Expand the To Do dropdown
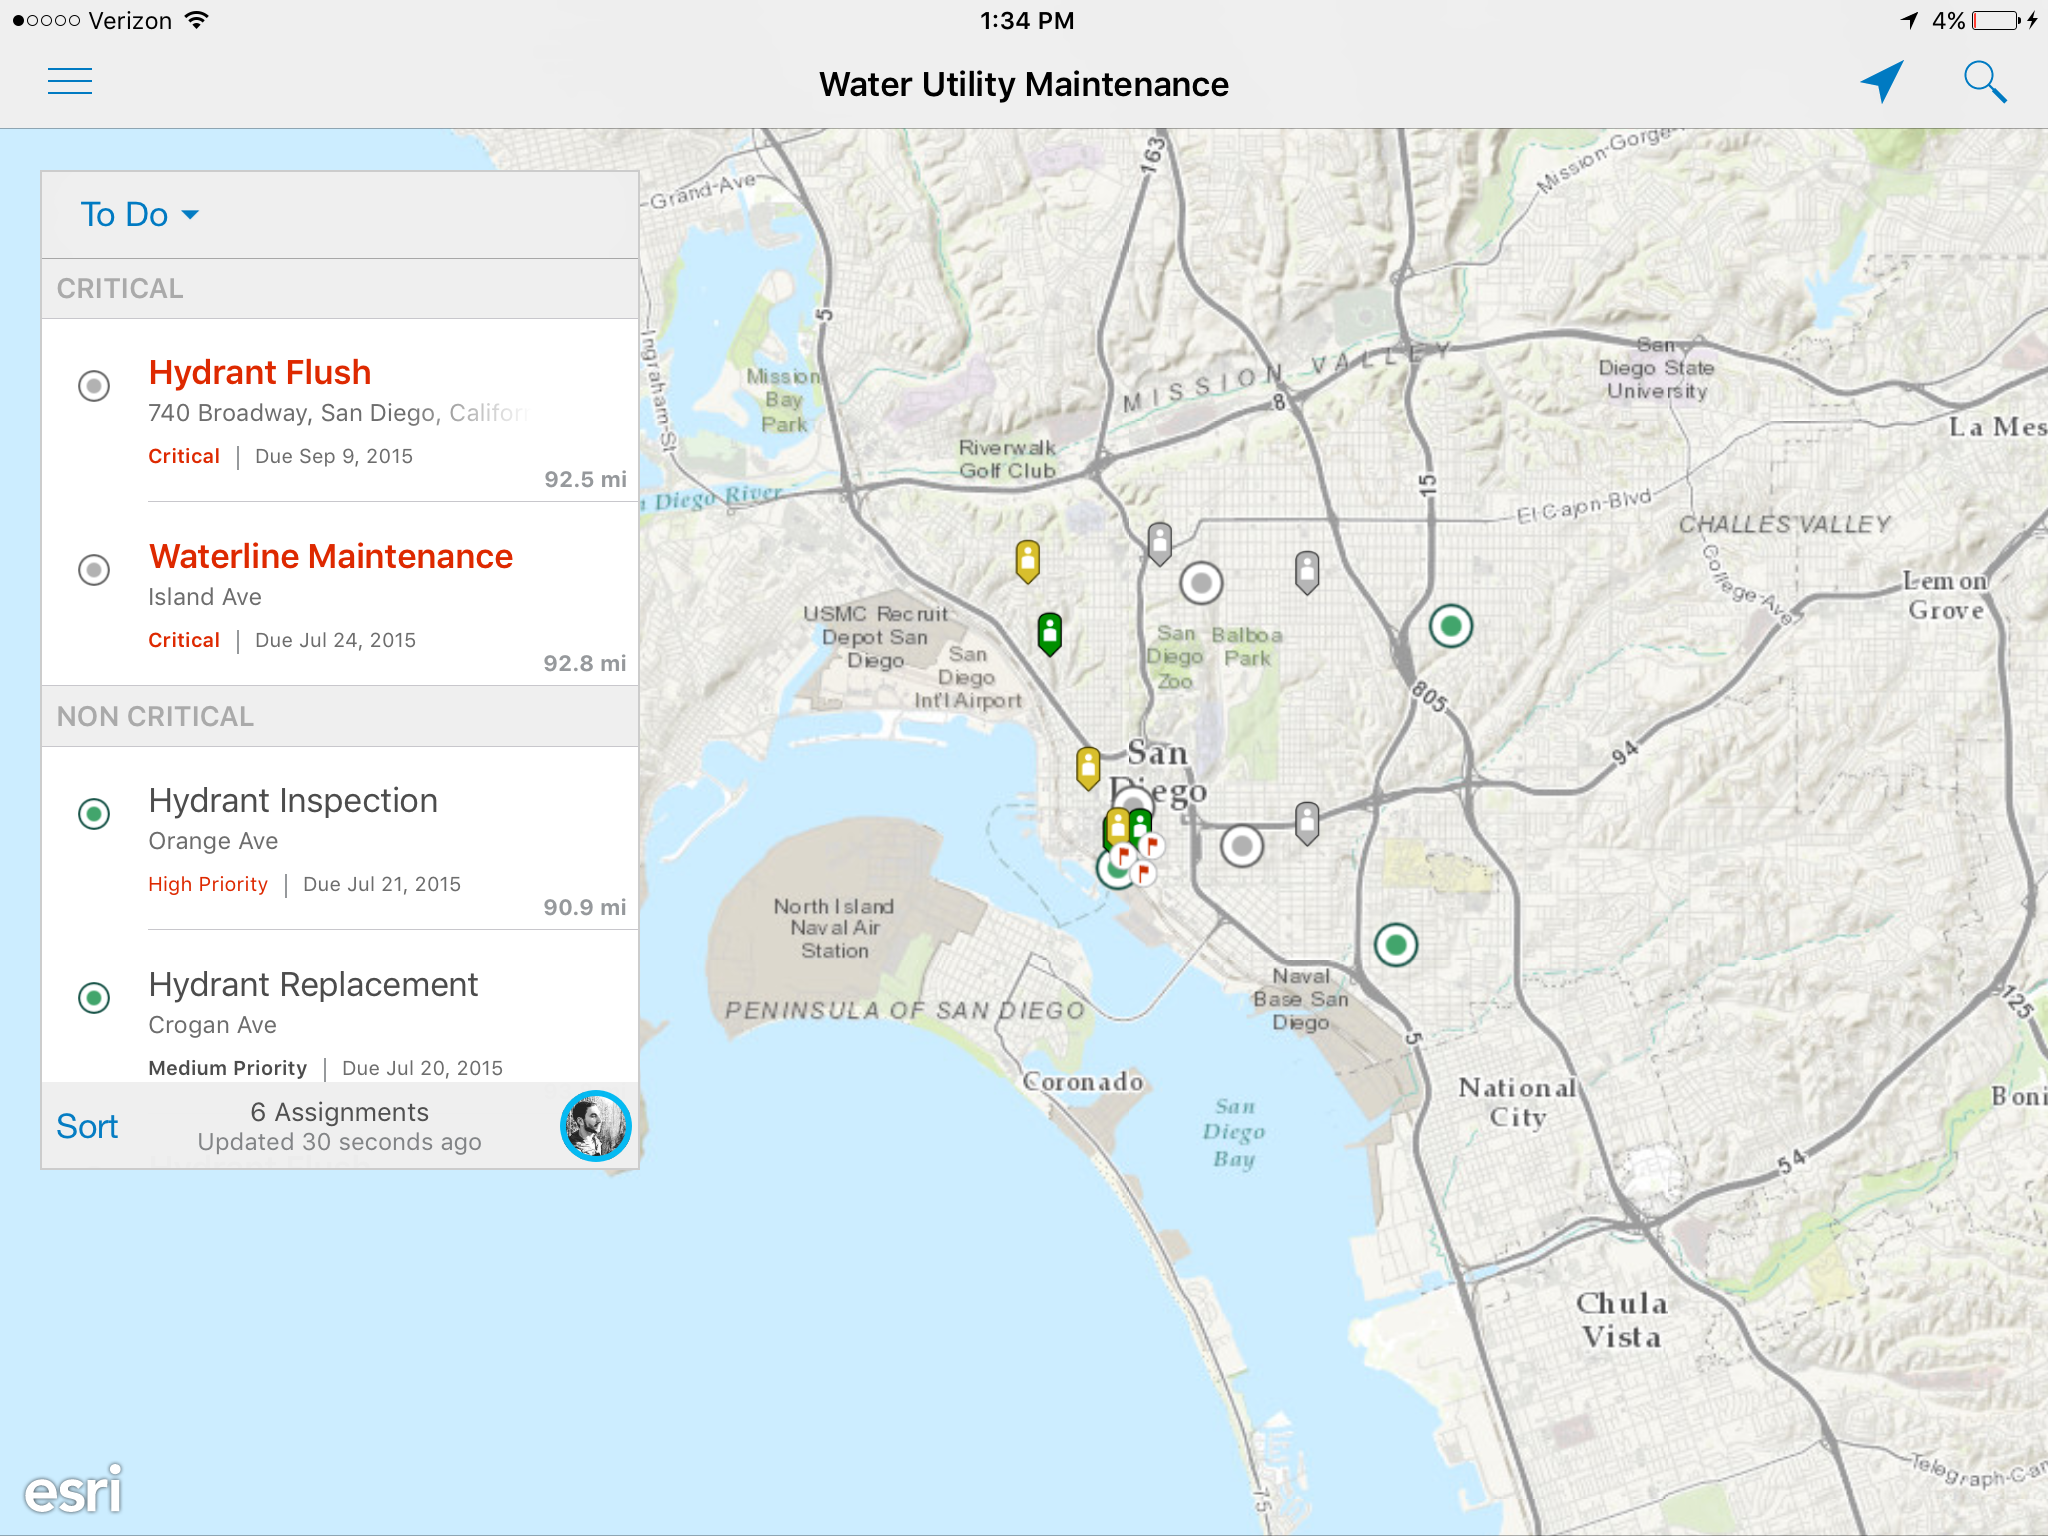Screen dimensions: 2048x1536 (140, 214)
